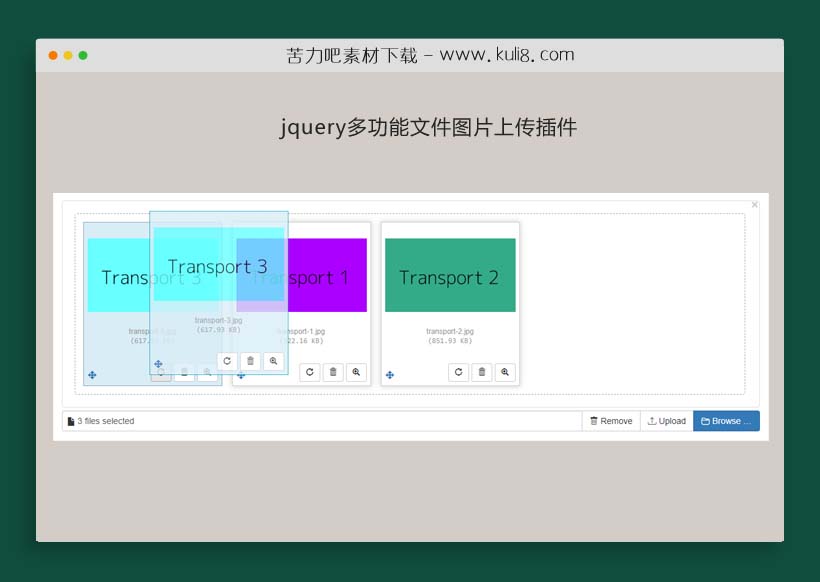Click the trash icon on Transport 2 card
The image size is (820, 582).
tap(481, 372)
